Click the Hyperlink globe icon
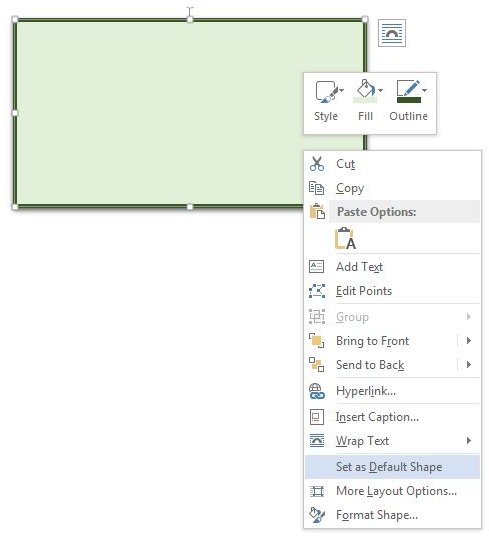This screenshot has height=537, width=489. [317, 391]
